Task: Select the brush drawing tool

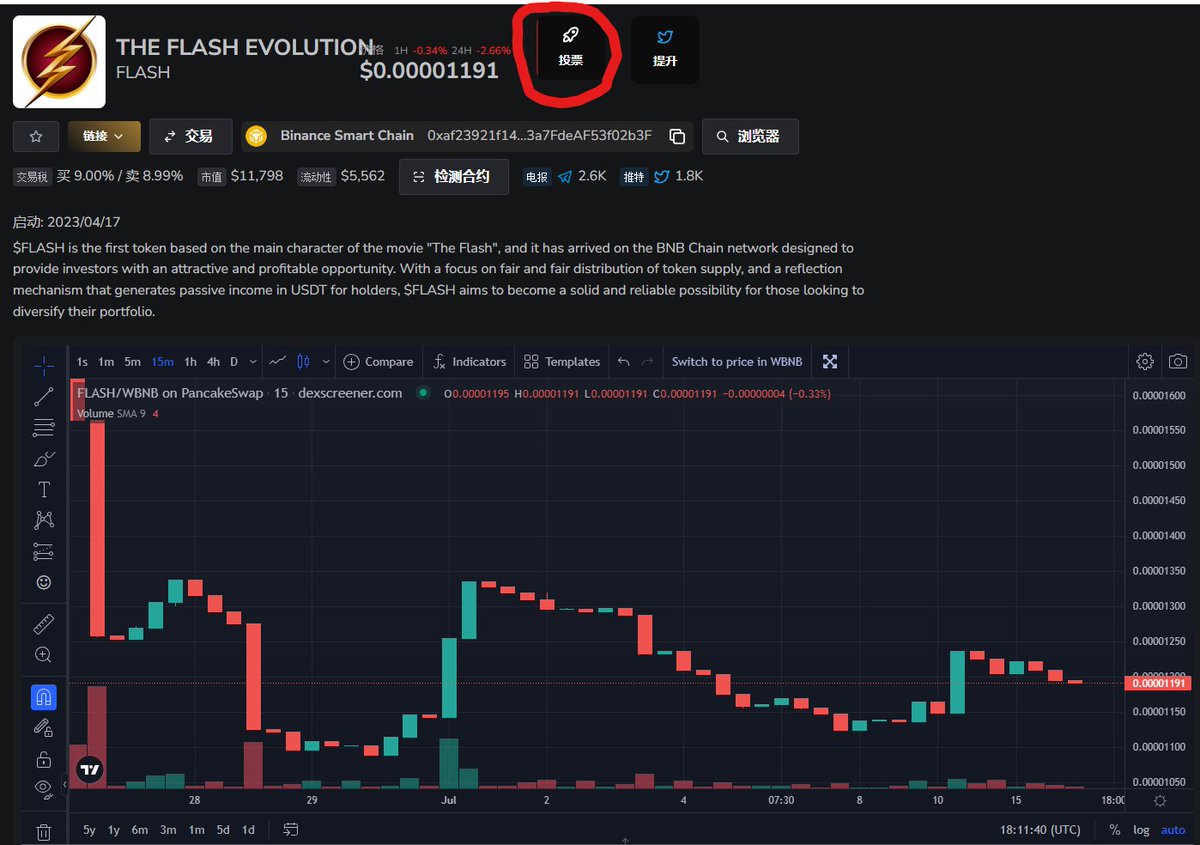Action: pos(44,459)
